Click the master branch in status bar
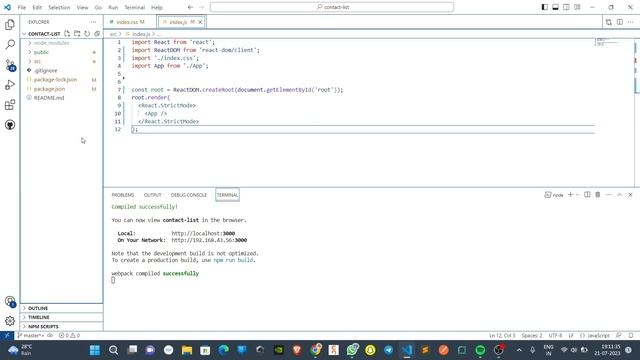The width and height of the screenshot is (640, 360). (31, 336)
